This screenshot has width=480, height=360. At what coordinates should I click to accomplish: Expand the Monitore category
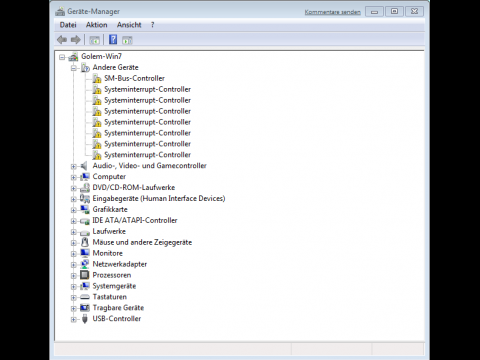coord(74,254)
